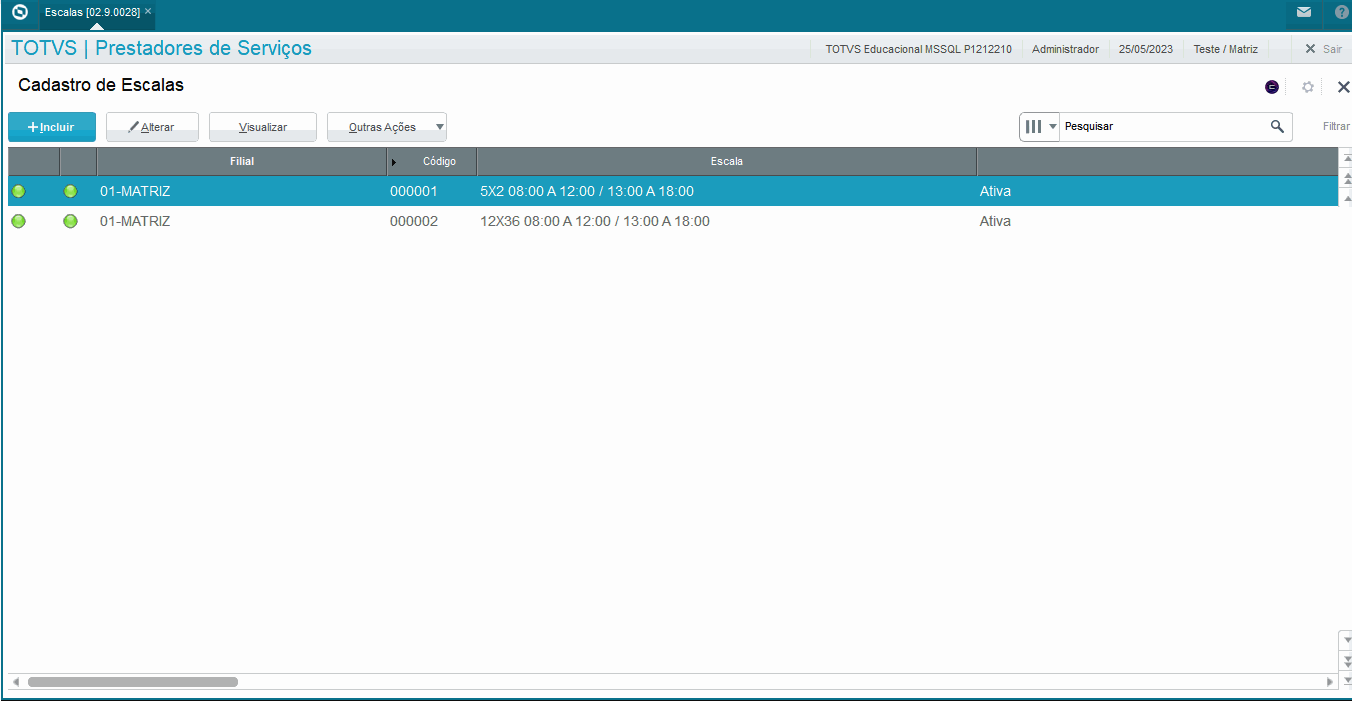Click the TOTVS logo icon in top bar

point(19,13)
